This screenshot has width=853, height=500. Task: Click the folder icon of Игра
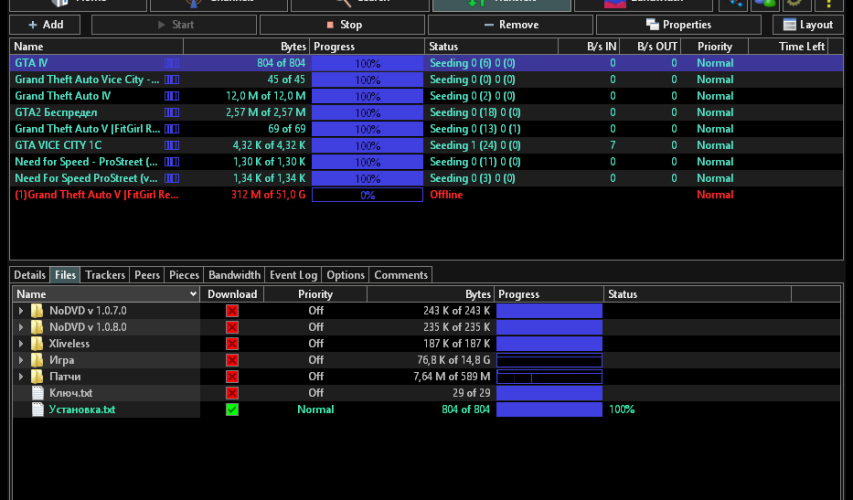tap(37, 360)
